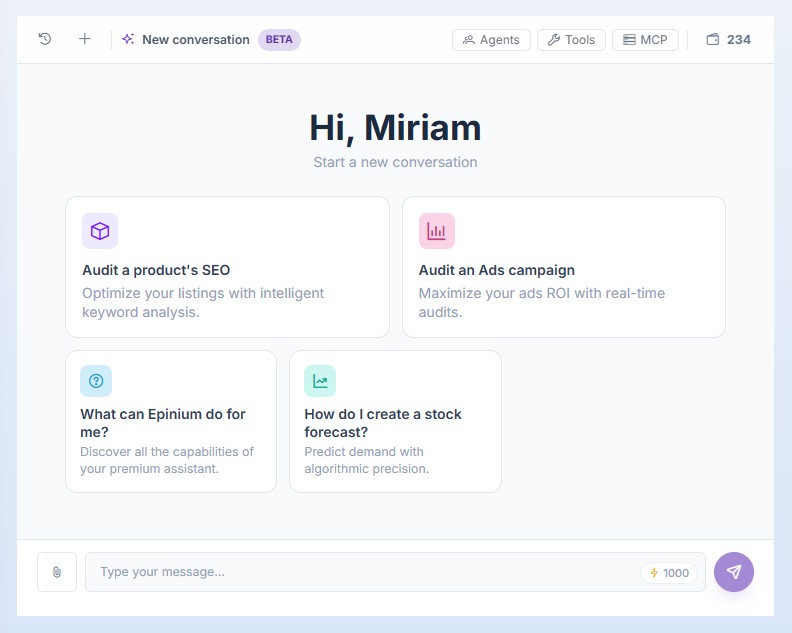Click the blue question mark icon

[96, 381]
